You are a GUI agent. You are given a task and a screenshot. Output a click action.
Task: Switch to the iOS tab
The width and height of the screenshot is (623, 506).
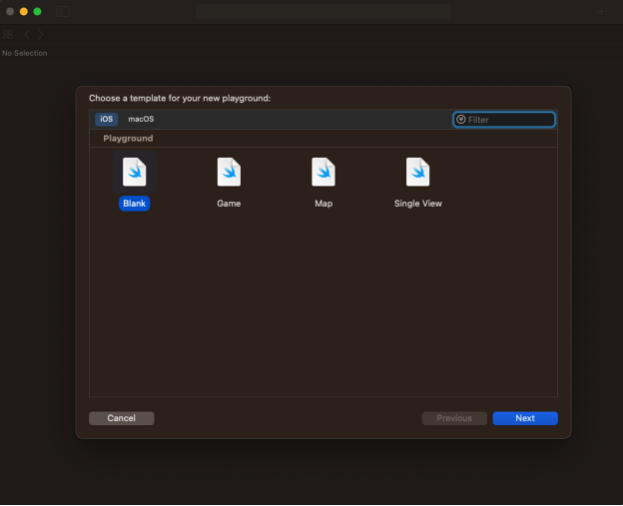106,119
